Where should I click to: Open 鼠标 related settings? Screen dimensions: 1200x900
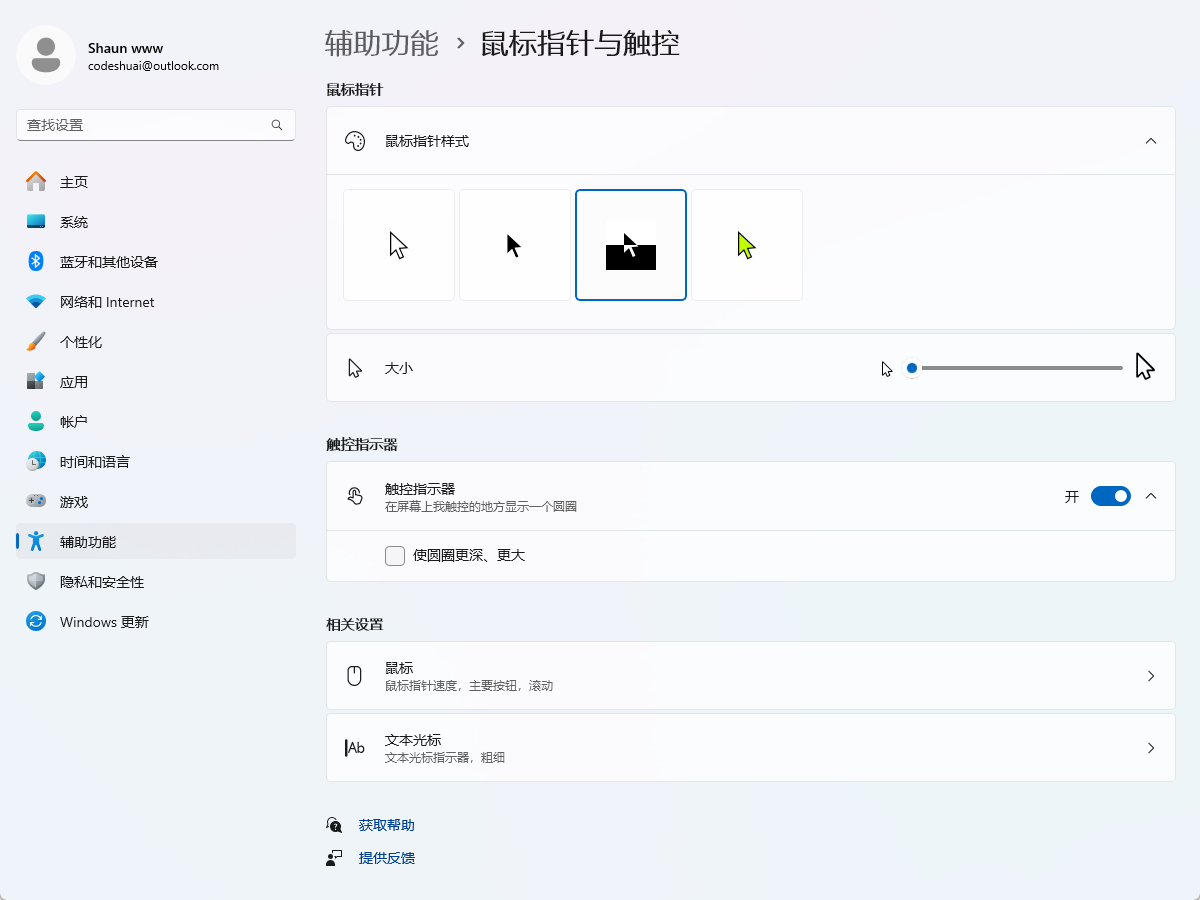(x=750, y=675)
